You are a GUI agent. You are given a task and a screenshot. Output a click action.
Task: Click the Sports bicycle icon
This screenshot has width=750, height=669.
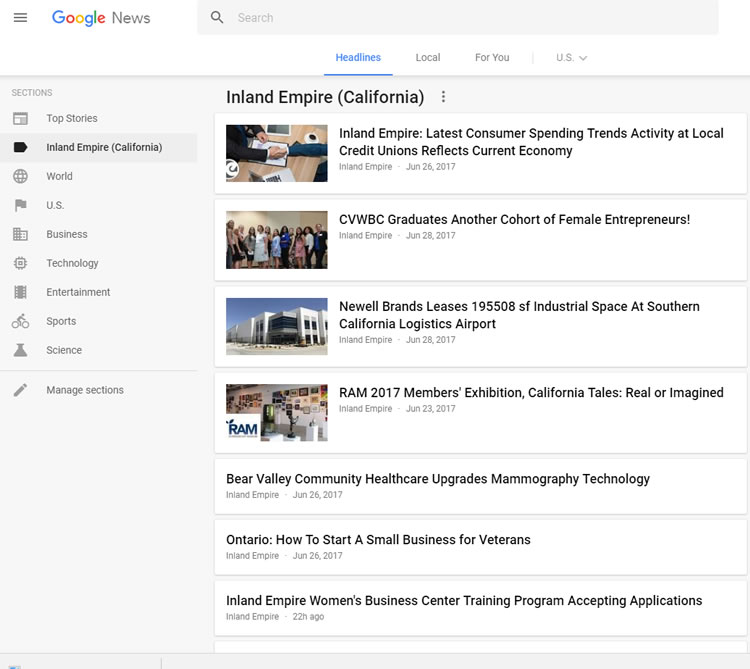pos(20,321)
